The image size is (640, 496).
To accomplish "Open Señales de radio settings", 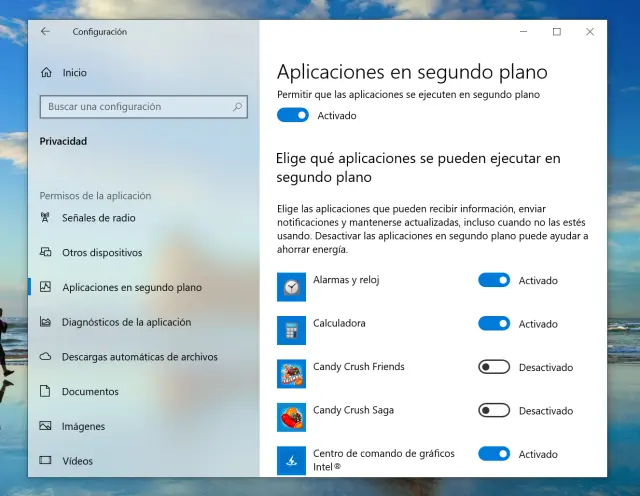I will pos(98,218).
